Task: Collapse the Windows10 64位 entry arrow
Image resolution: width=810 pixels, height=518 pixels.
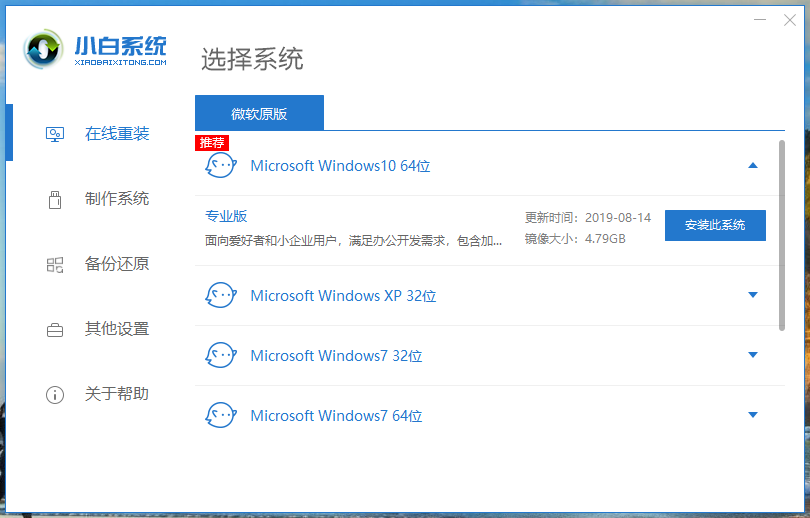Action: [753, 165]
